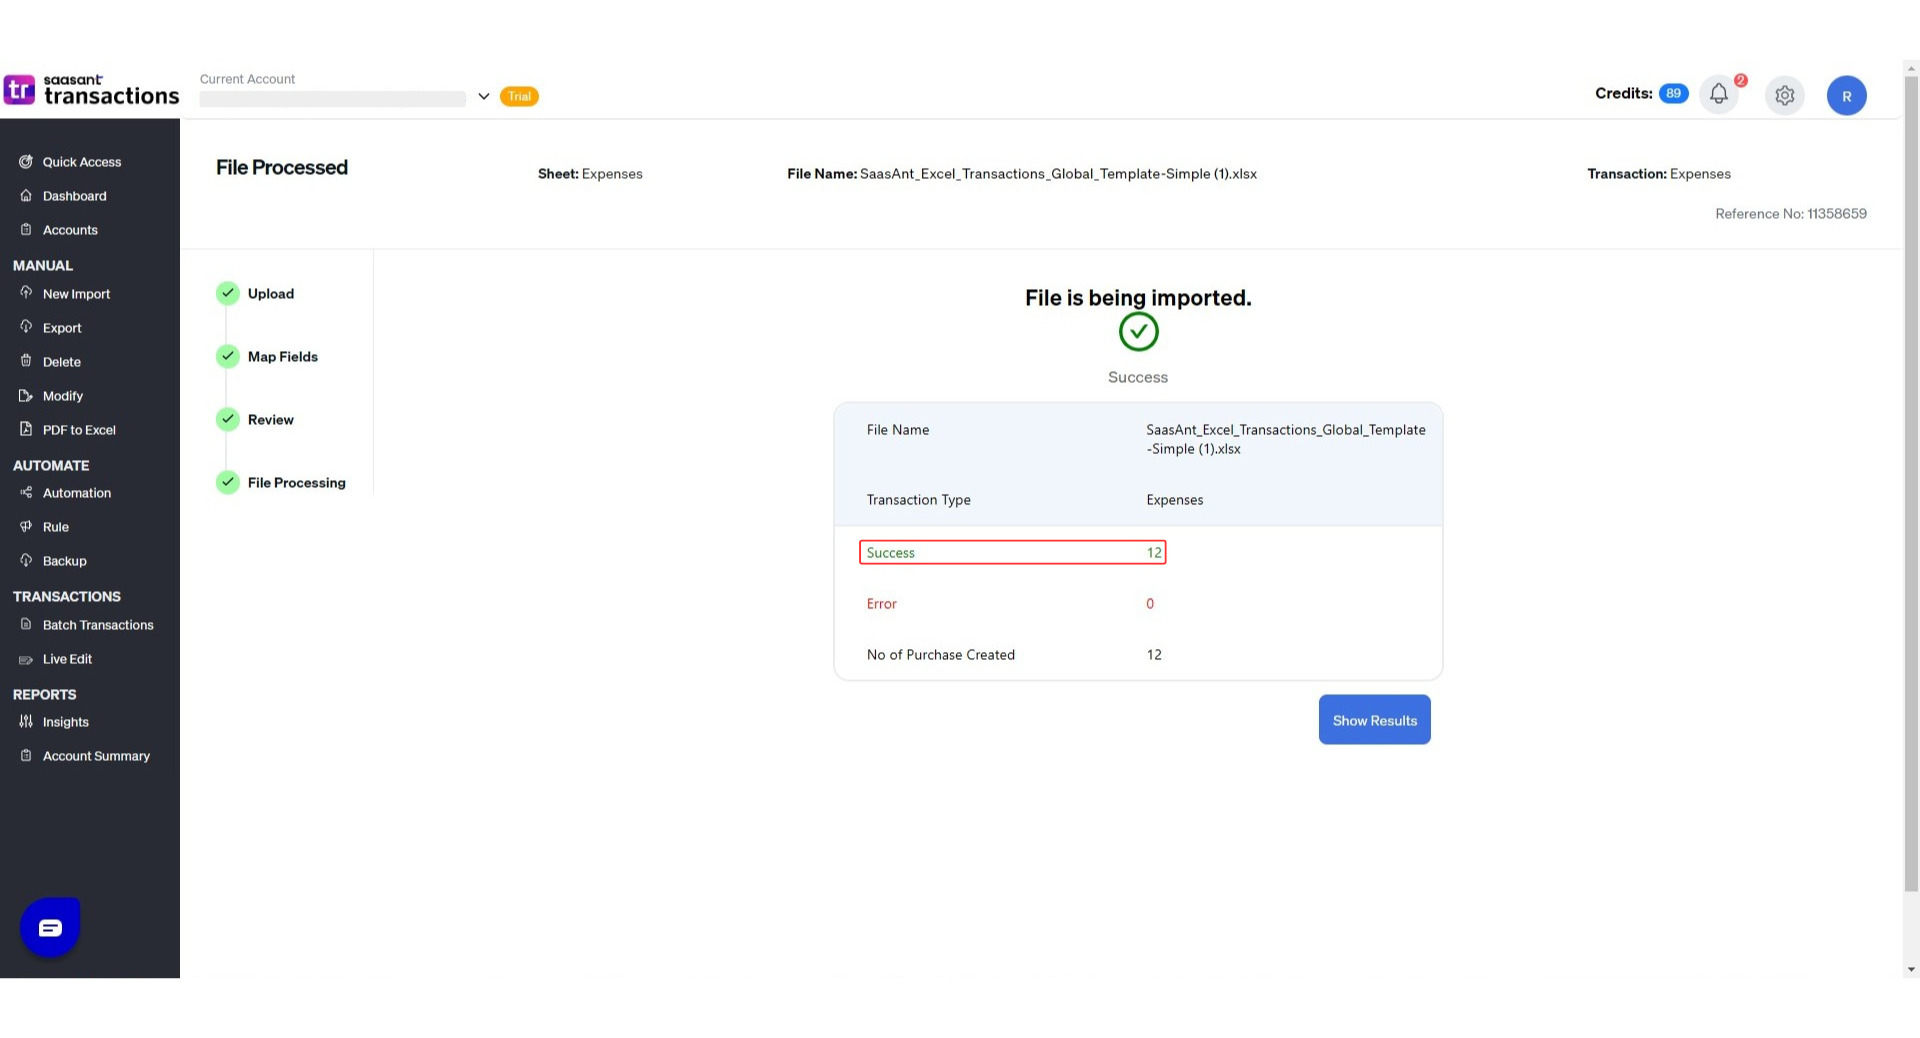Screen dimensions: 1920x1038
Task: Open the notifications bell
Action: [1718, 95]
